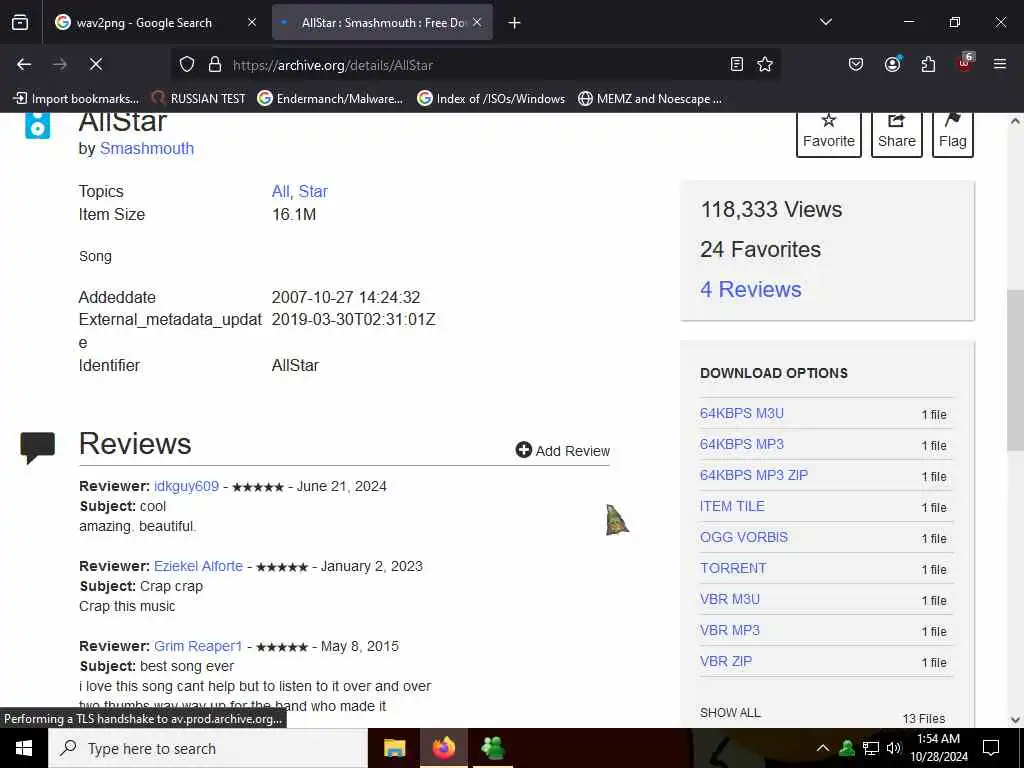1024x768 pixels.
Task: Download 64KBPS MP3 file
Action: [x=742, y=444]
